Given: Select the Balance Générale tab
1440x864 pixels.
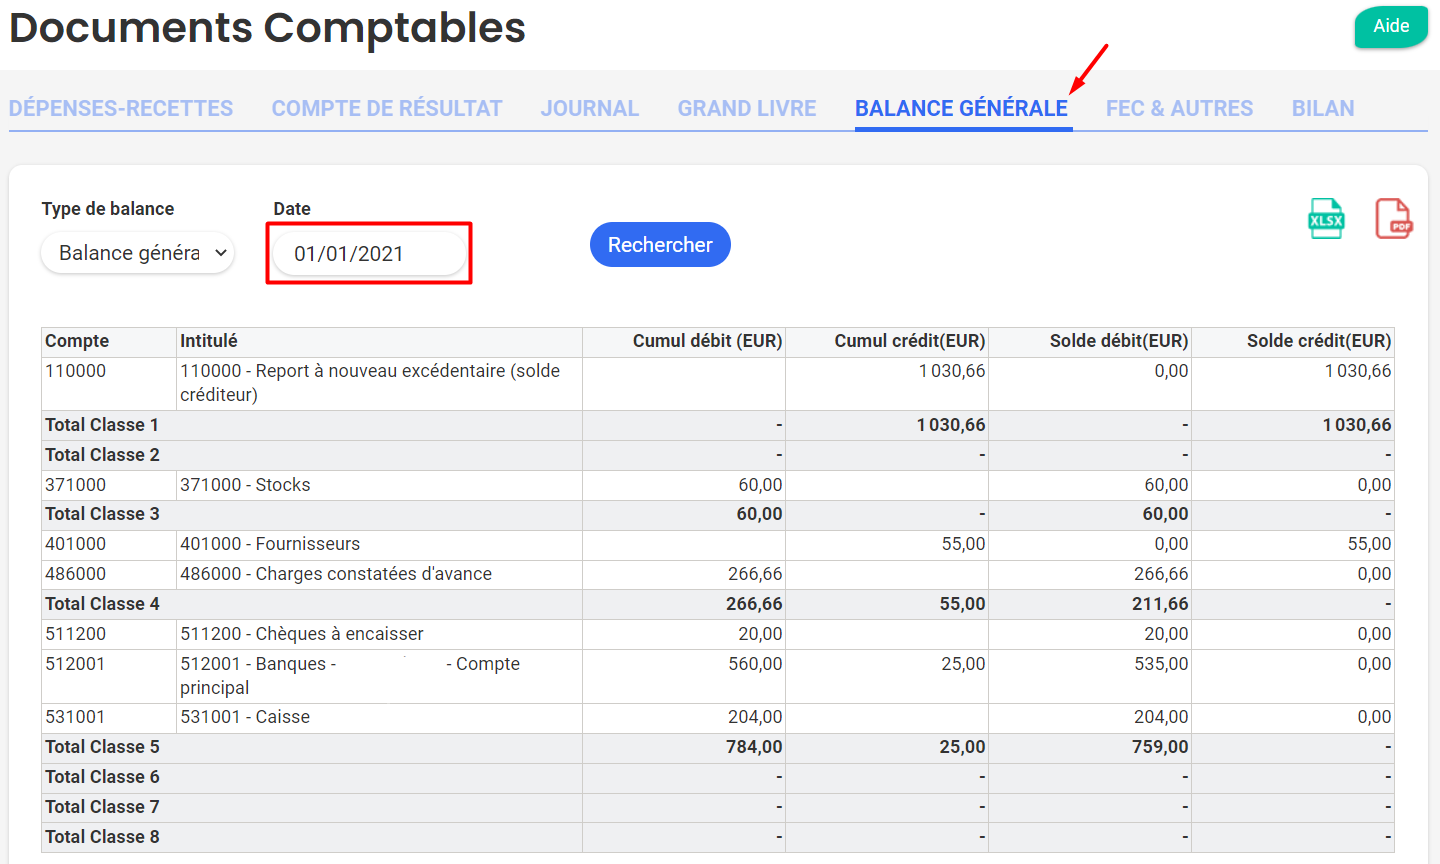Looking at the screenshot, I should pos(961,108).
